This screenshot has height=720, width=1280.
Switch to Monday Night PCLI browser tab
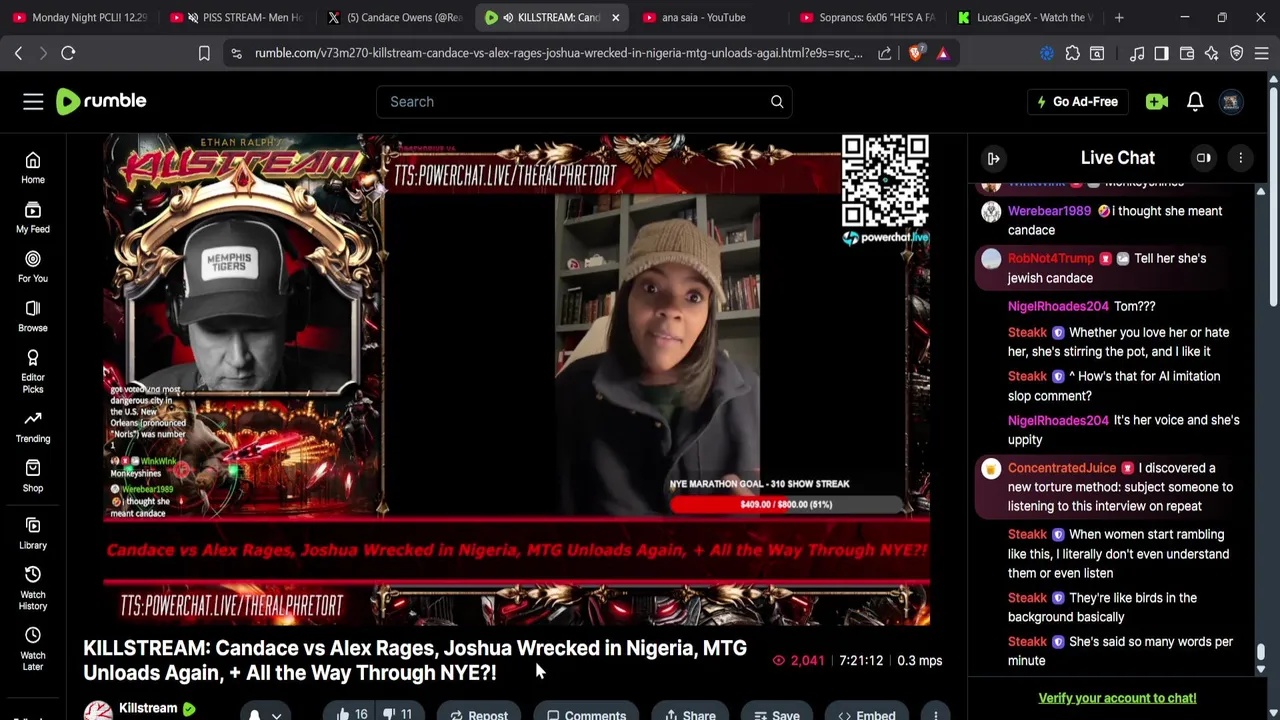coord(79,17)
